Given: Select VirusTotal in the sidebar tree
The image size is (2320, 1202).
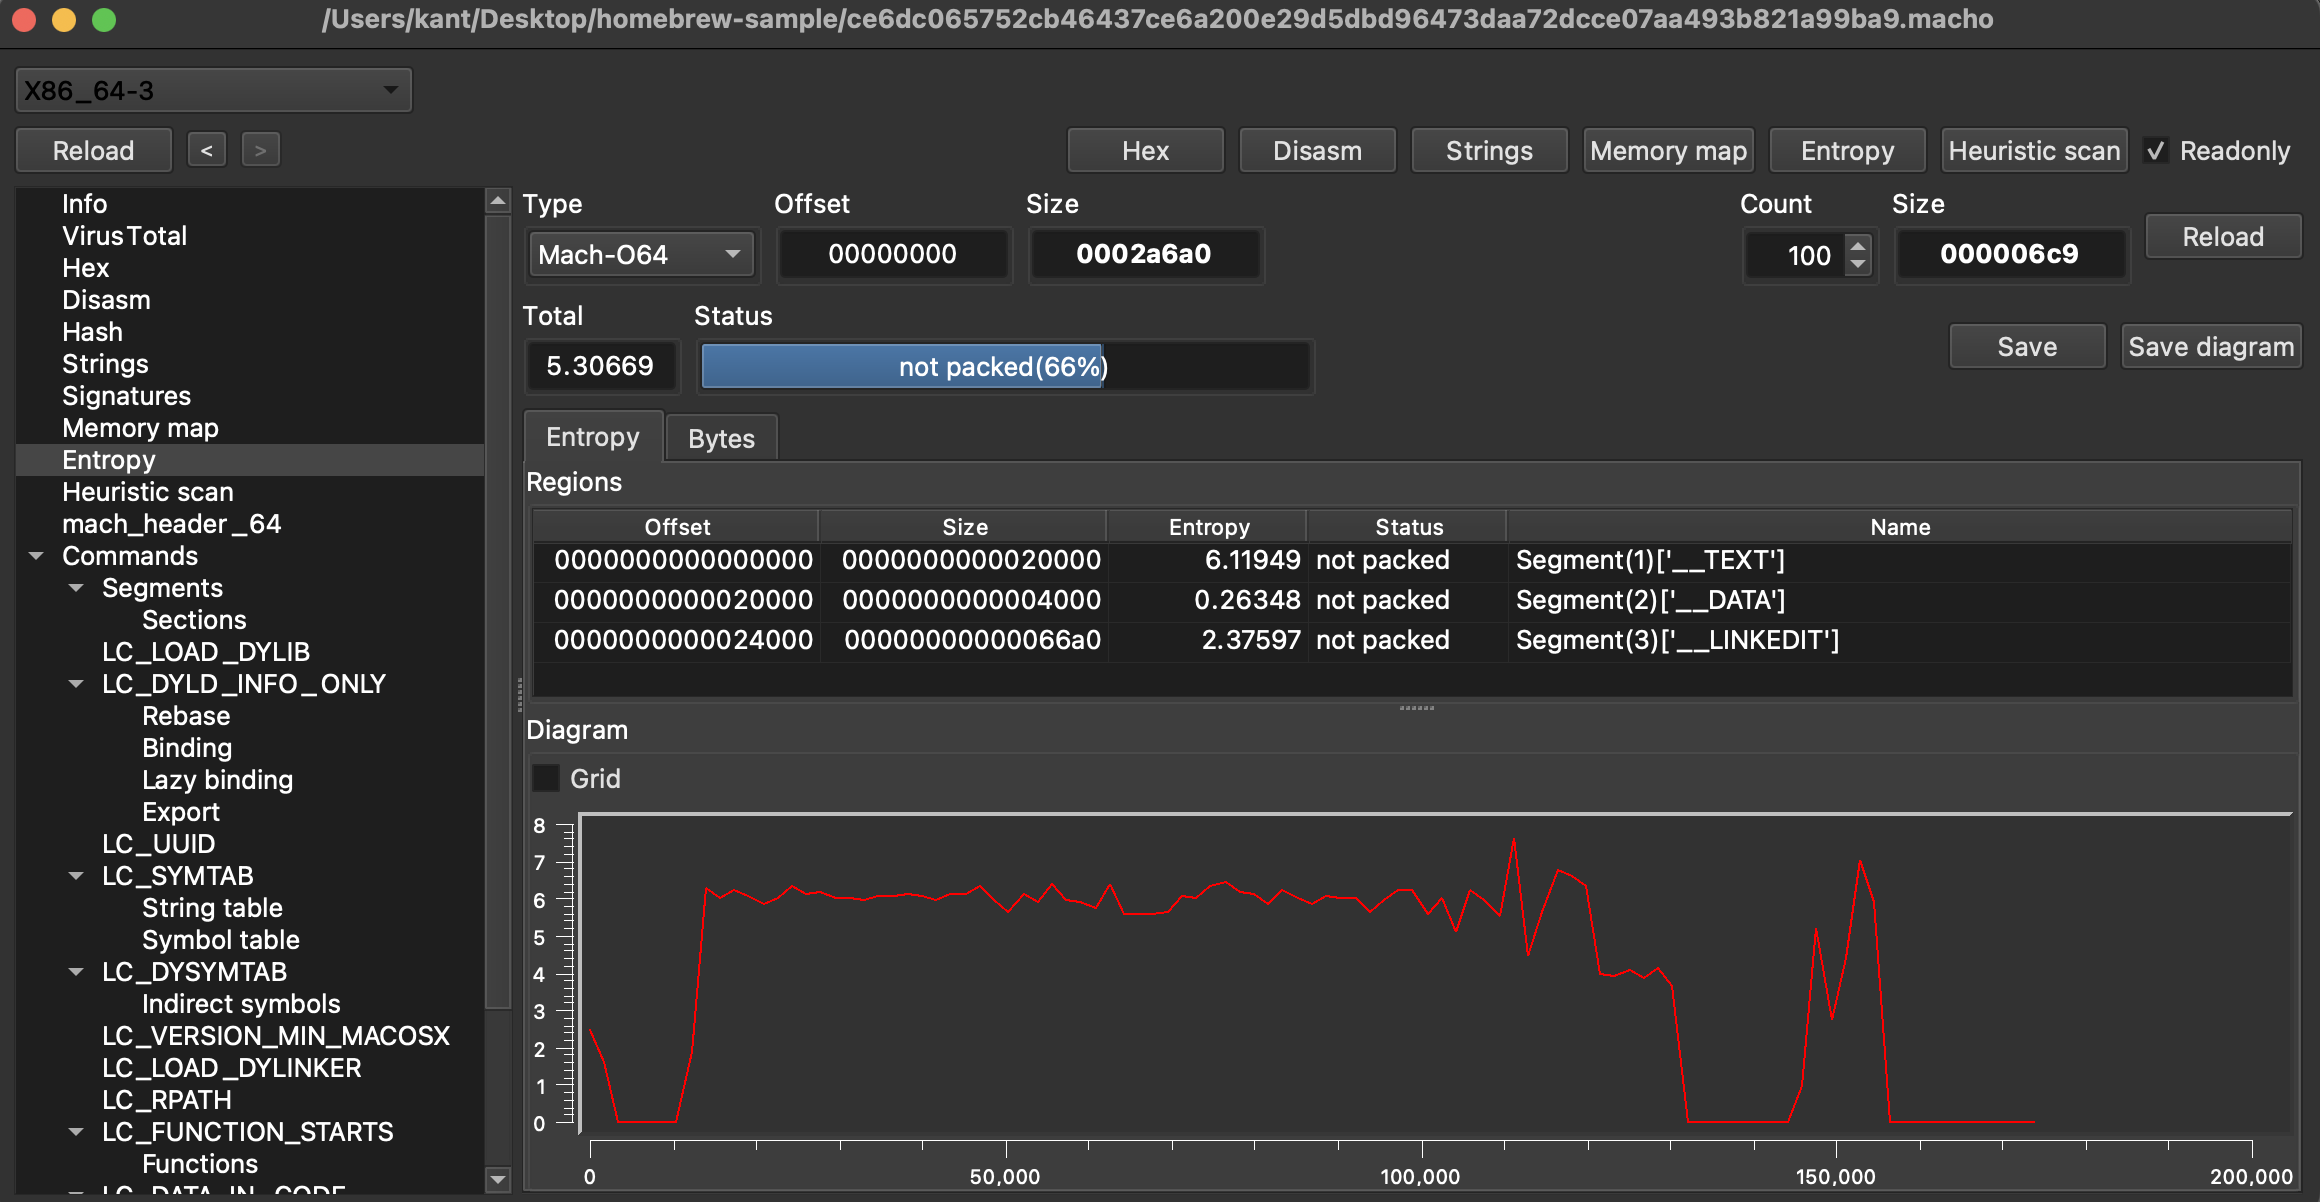Looking at the screenshot, I should [125, 236].
